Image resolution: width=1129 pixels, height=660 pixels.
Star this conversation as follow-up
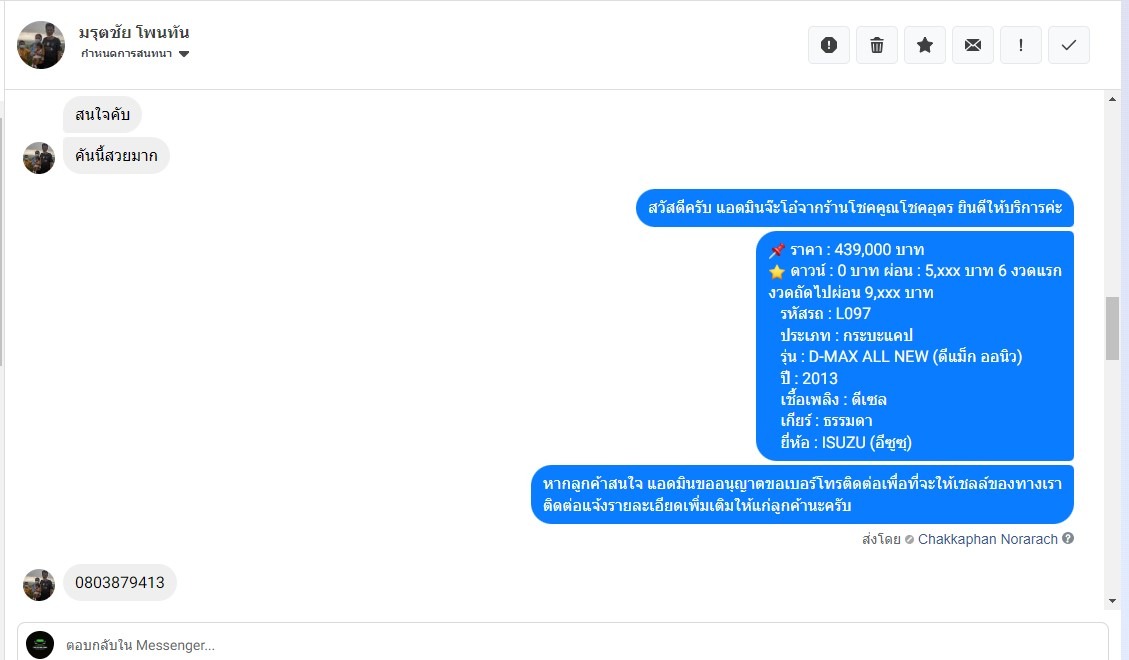(x=925, y=45)
